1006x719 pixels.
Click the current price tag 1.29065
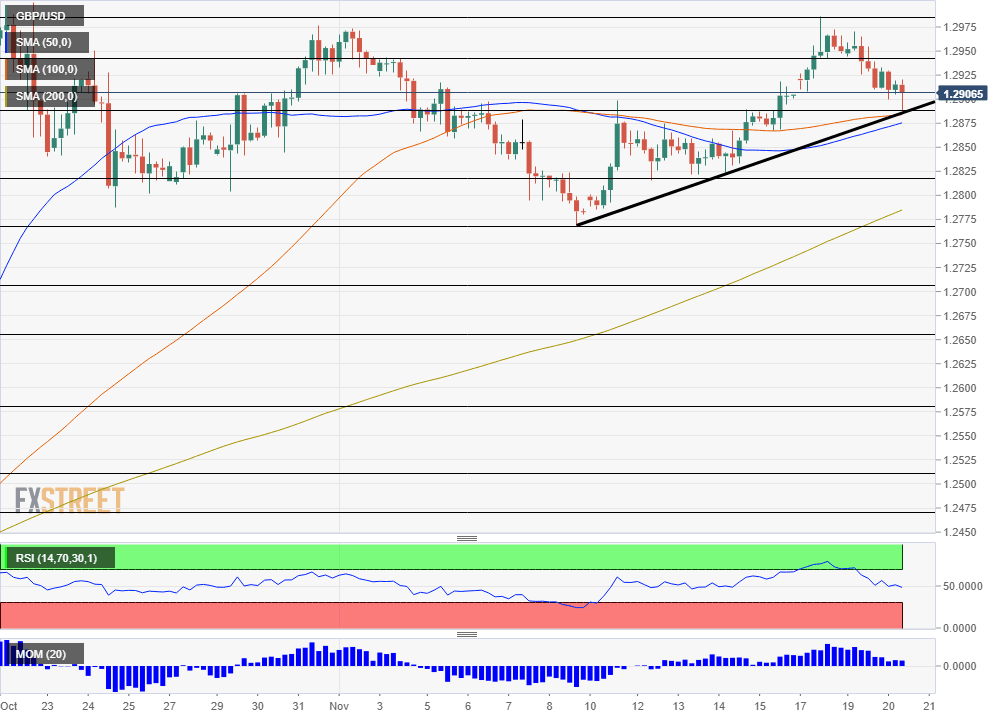964,93
